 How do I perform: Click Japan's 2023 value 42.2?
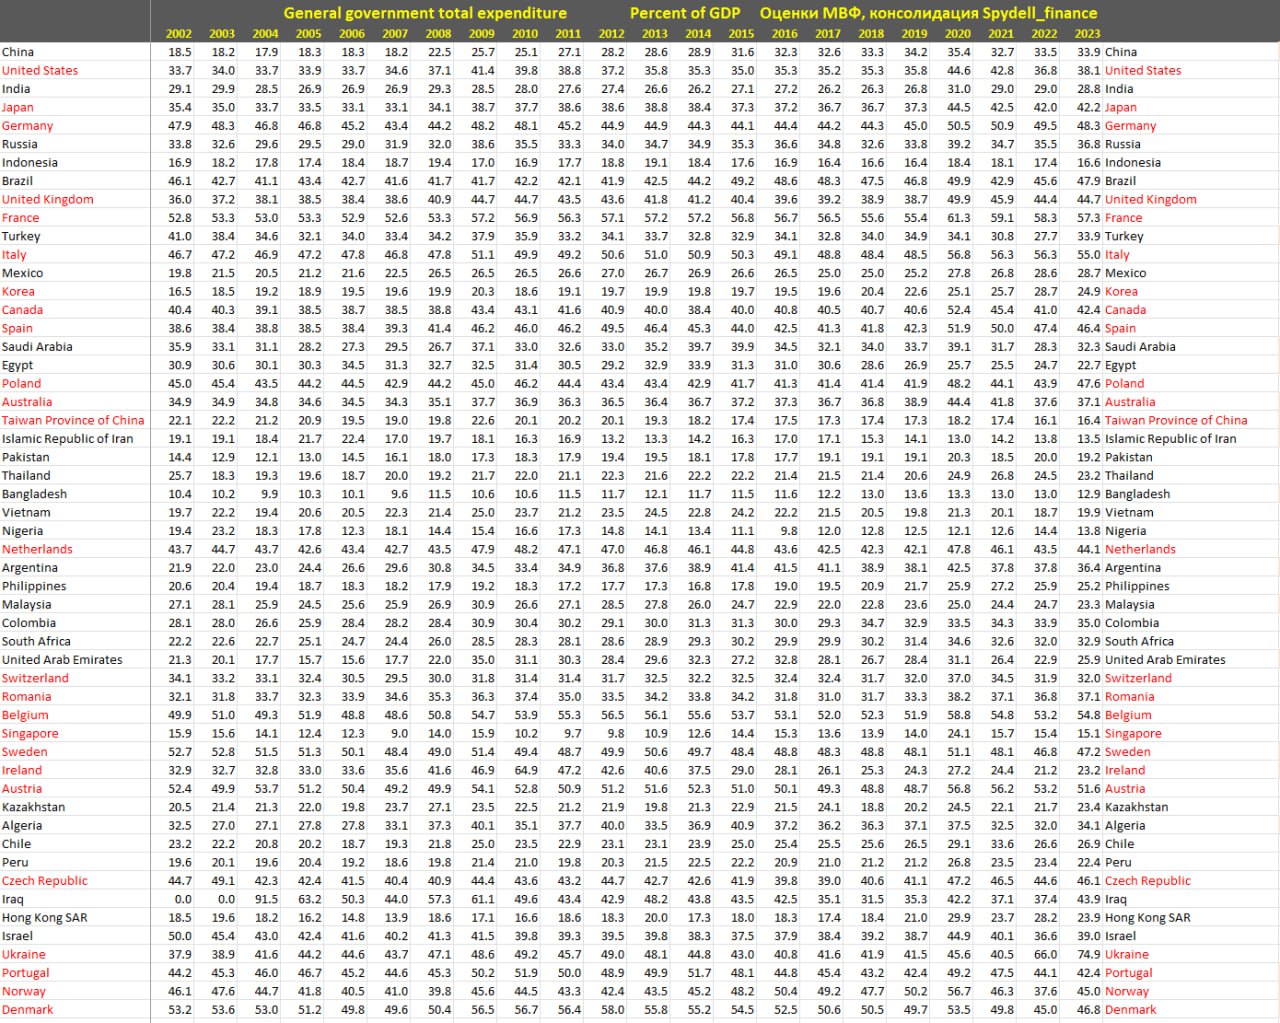[1089, 108]
